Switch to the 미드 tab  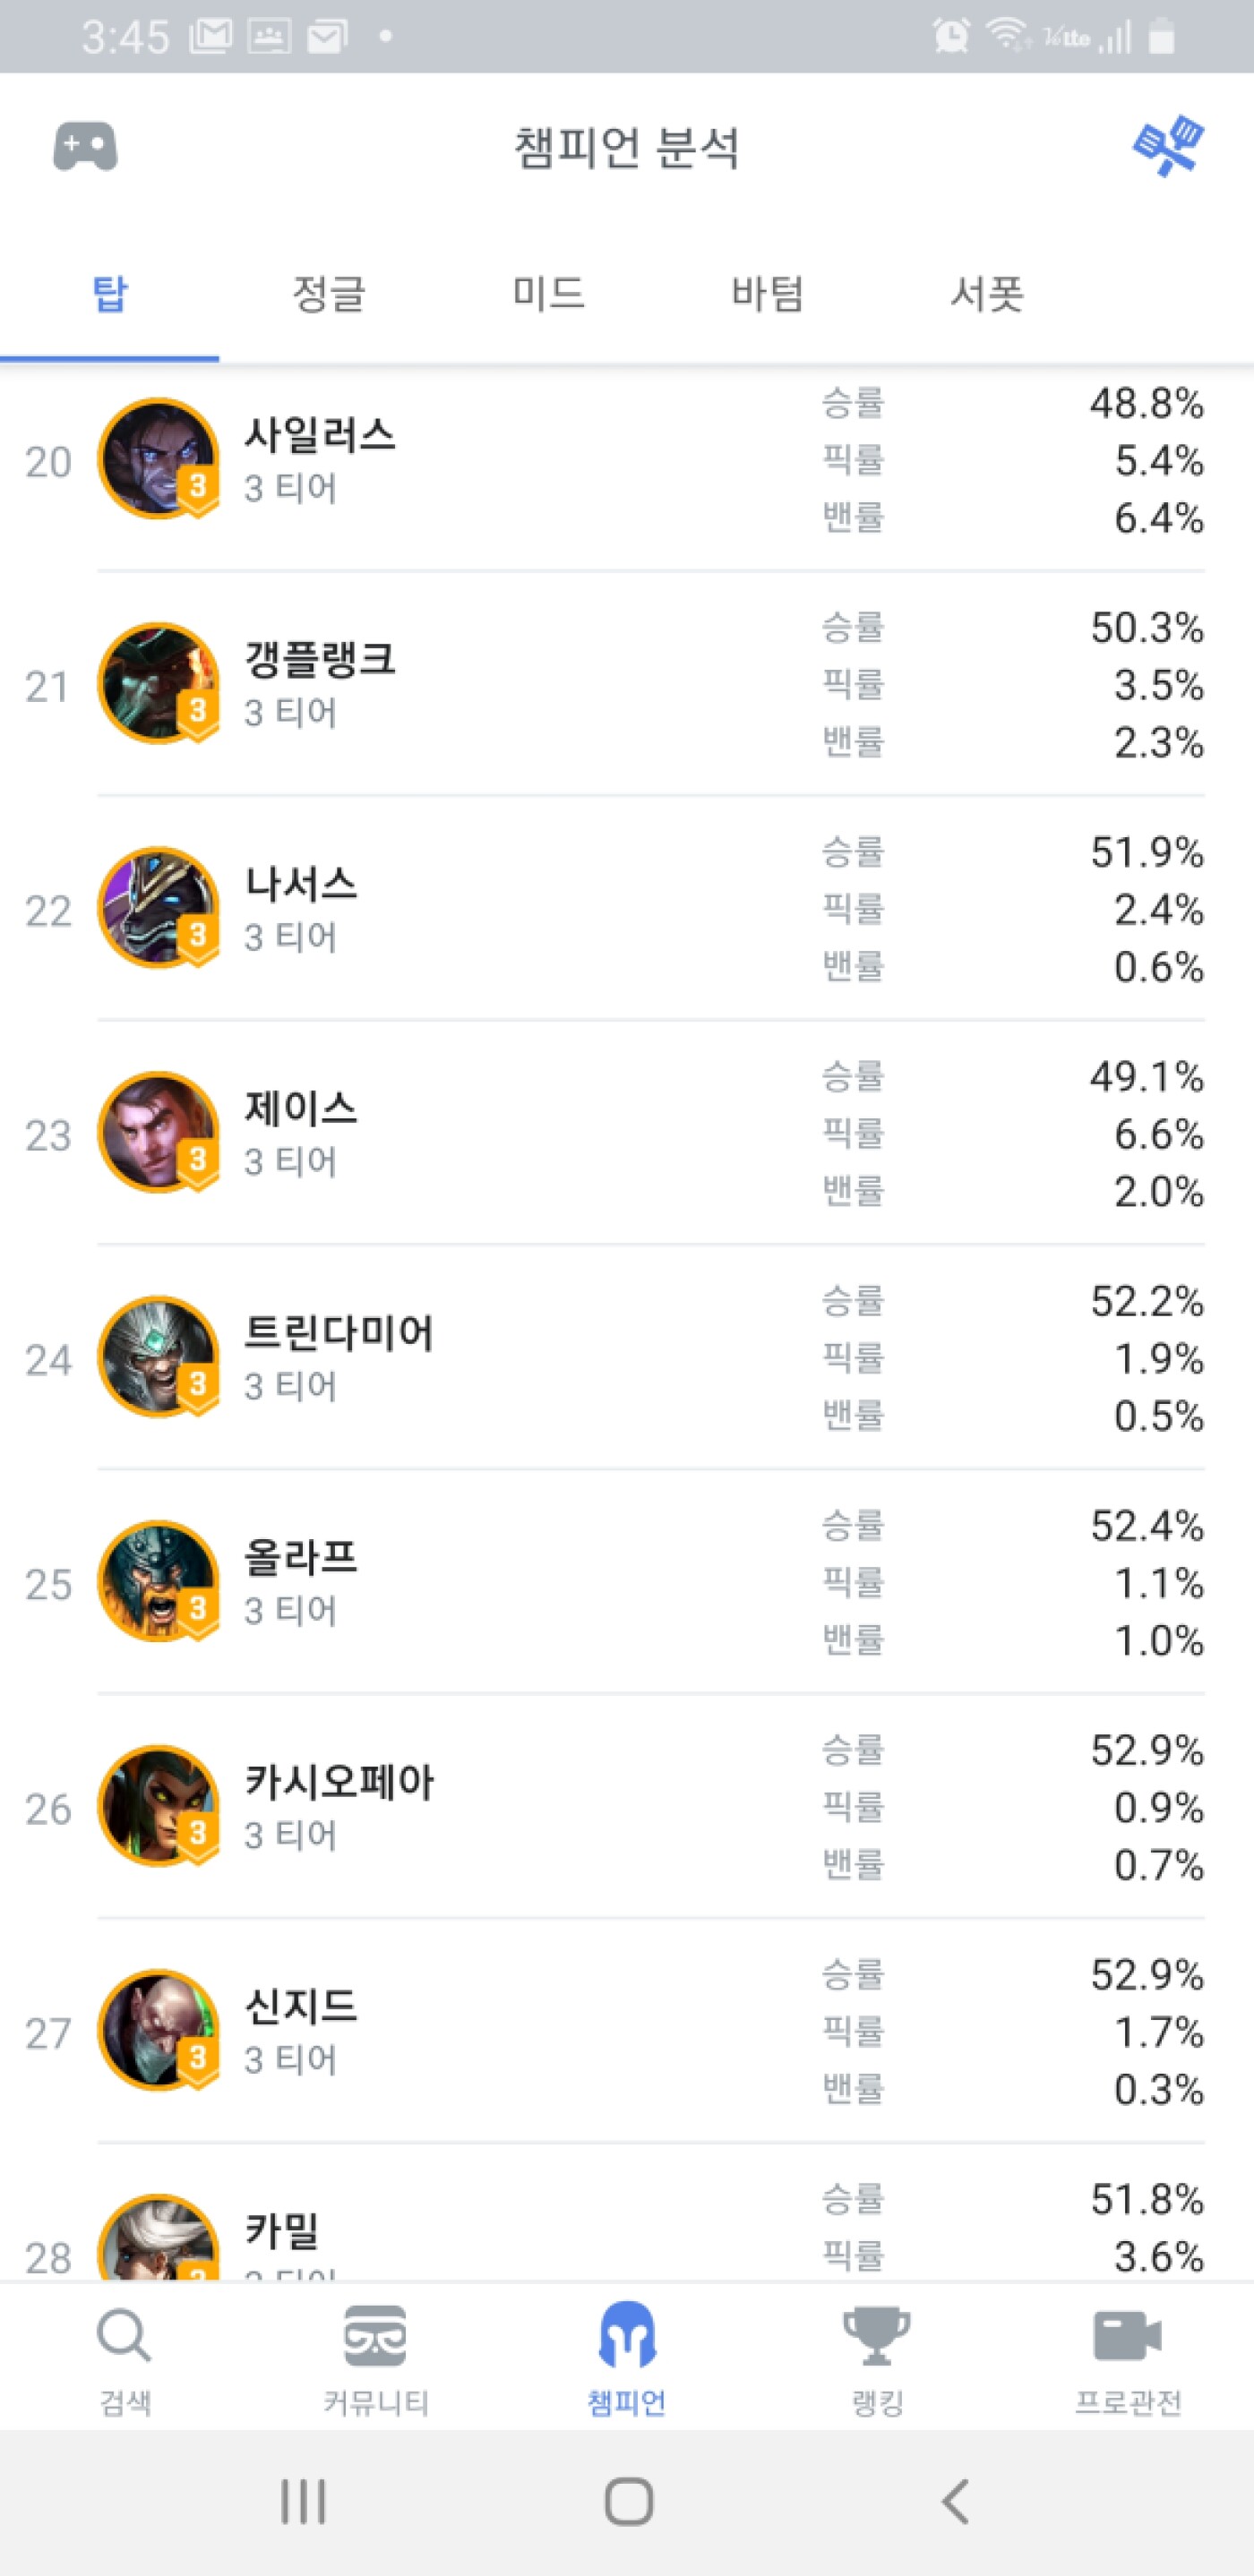(x=548, y=294)
